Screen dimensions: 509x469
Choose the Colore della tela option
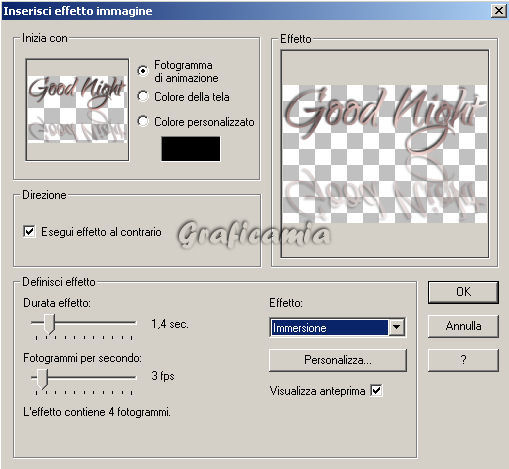tap(143, 96)
